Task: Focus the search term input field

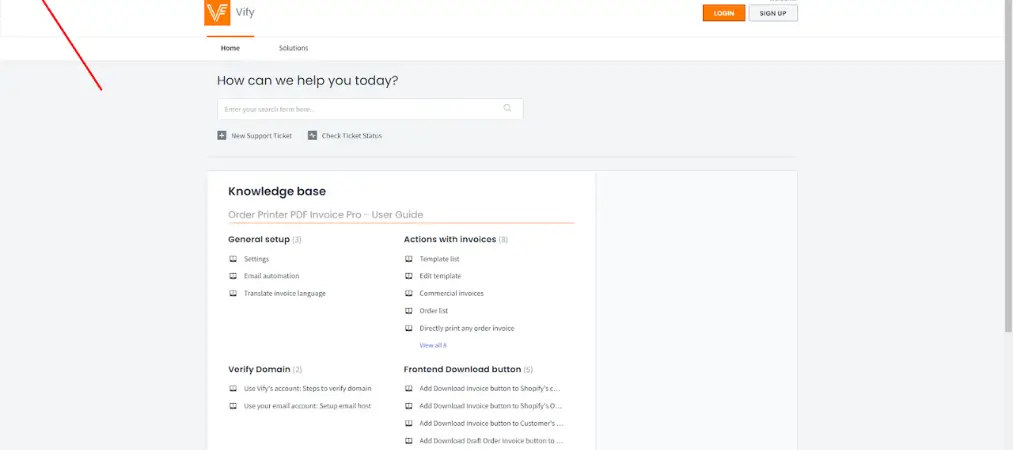Action: coord(370,109)
